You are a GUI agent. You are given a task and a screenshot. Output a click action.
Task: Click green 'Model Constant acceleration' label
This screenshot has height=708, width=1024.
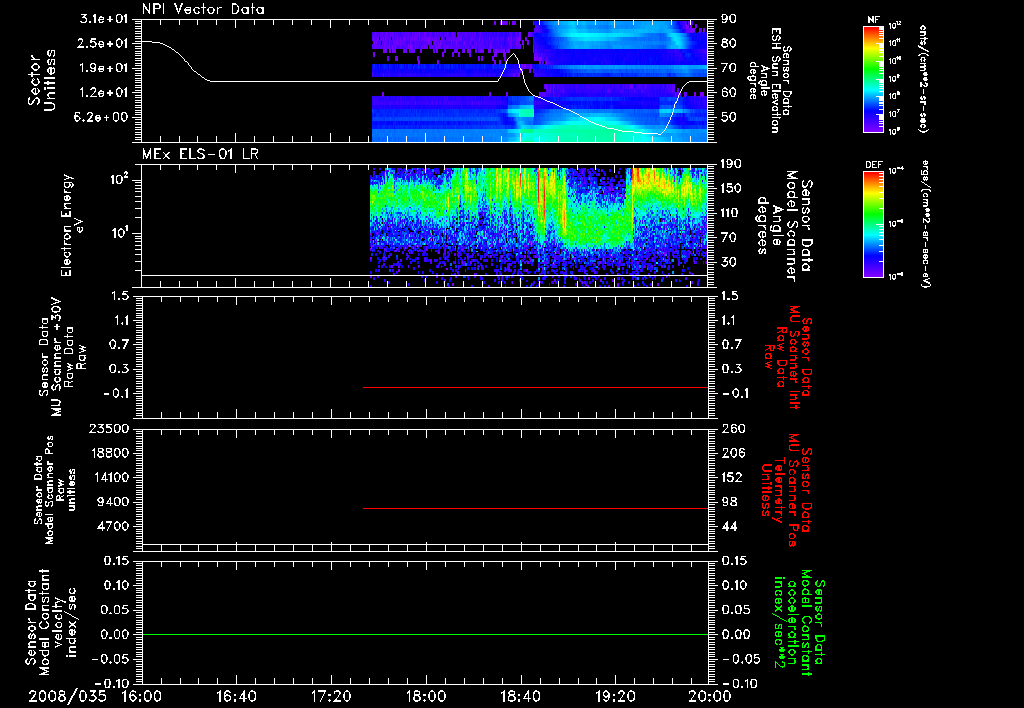799,623
